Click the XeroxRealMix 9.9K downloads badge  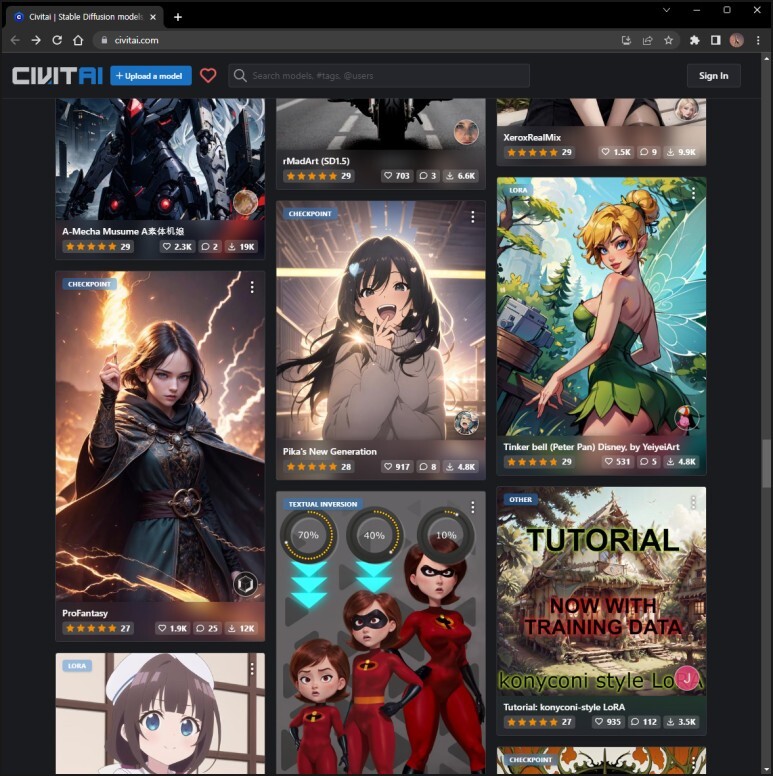tap(681, 152)
